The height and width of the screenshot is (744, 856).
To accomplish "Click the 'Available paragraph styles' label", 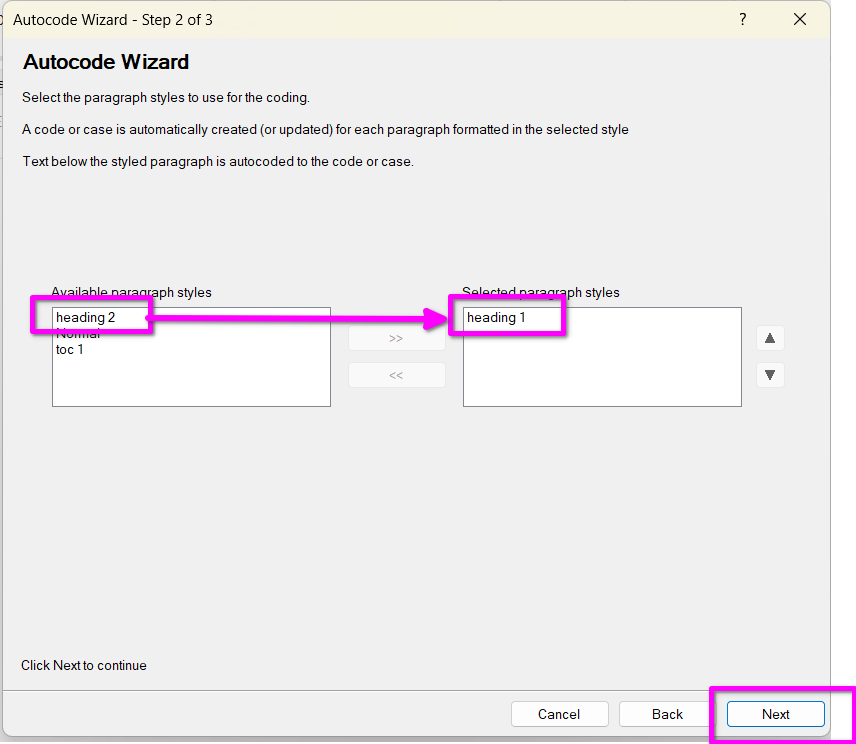I will pyautogui.click(x=131, y=293).
